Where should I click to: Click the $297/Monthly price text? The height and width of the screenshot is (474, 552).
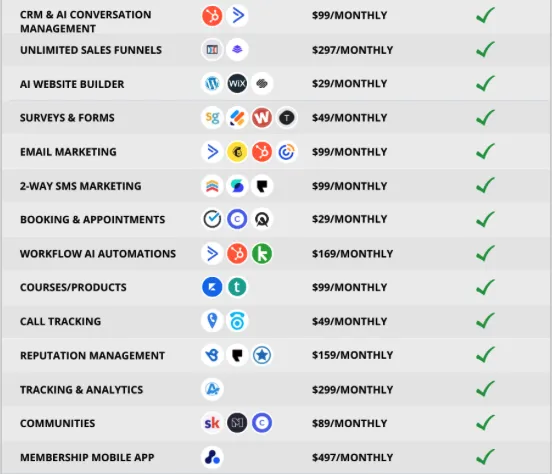352,50
